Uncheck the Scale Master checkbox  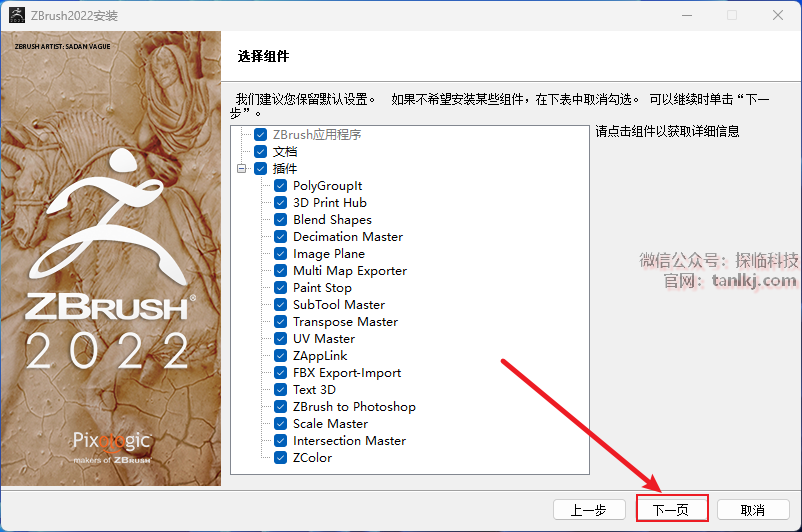[280, 423]
